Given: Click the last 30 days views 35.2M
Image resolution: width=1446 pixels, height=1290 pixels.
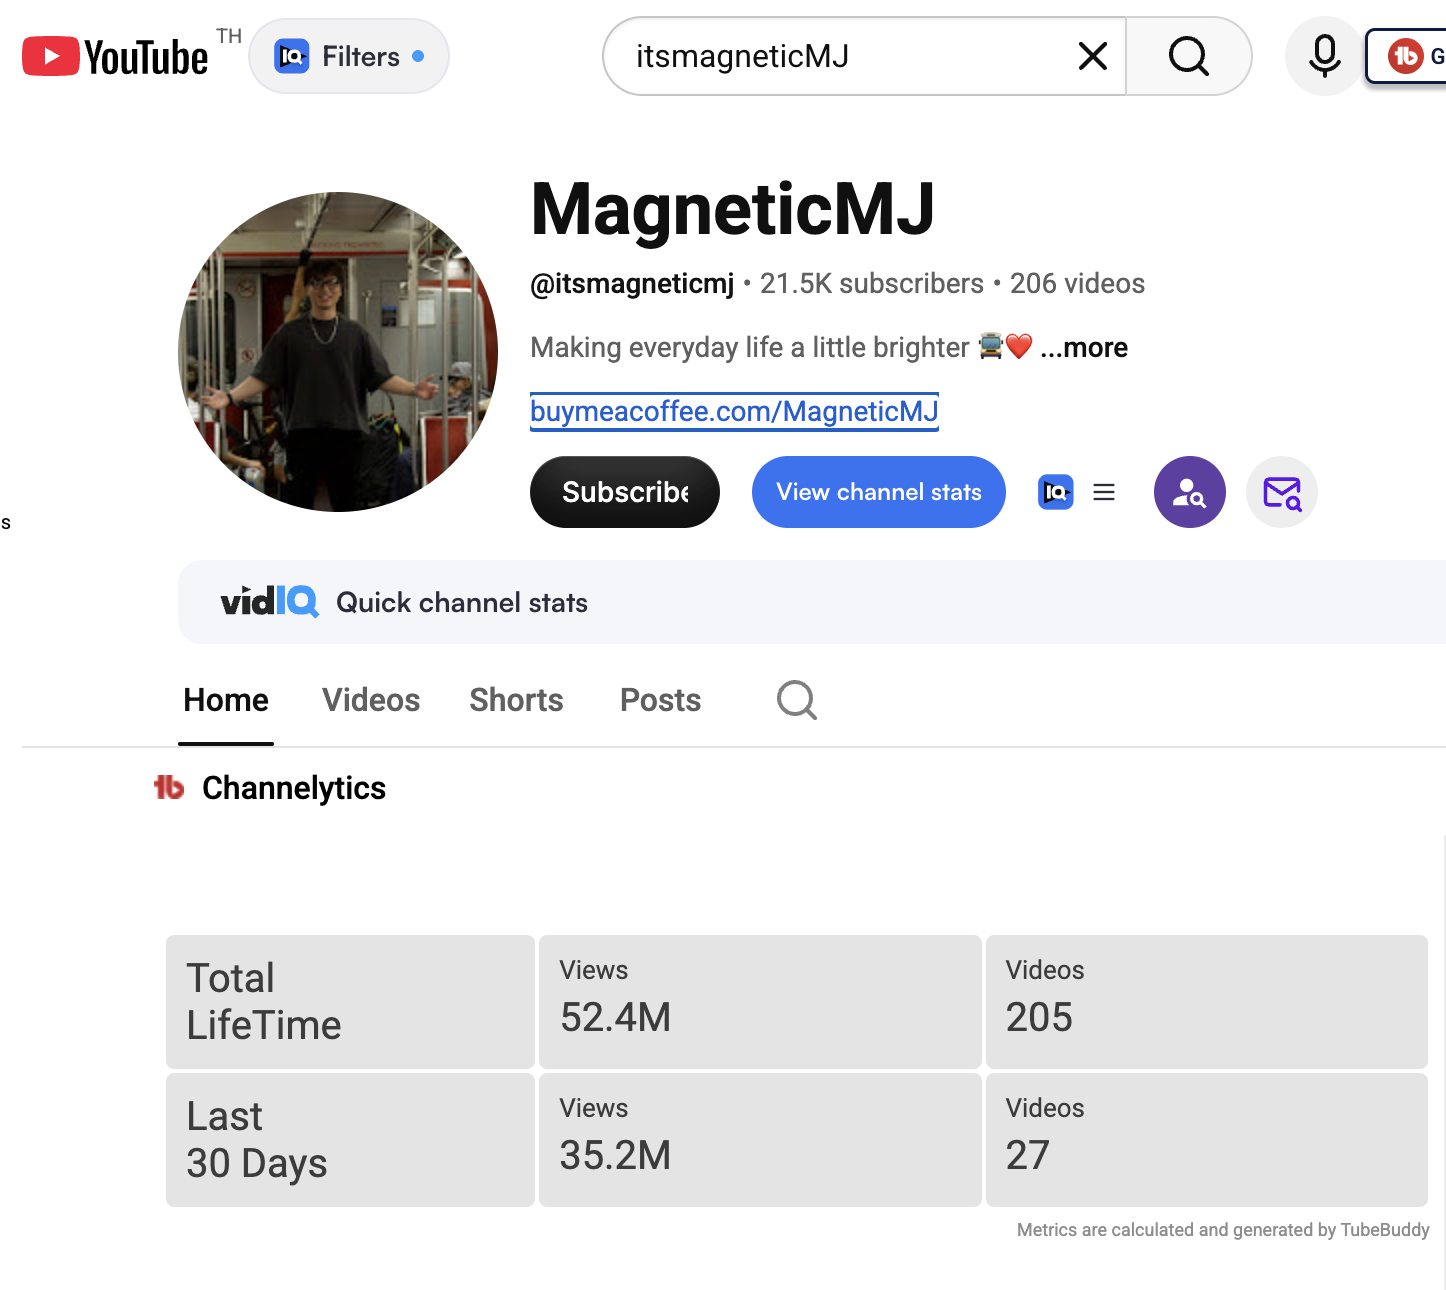Looking at the screenshot, I should (616, 1155).
